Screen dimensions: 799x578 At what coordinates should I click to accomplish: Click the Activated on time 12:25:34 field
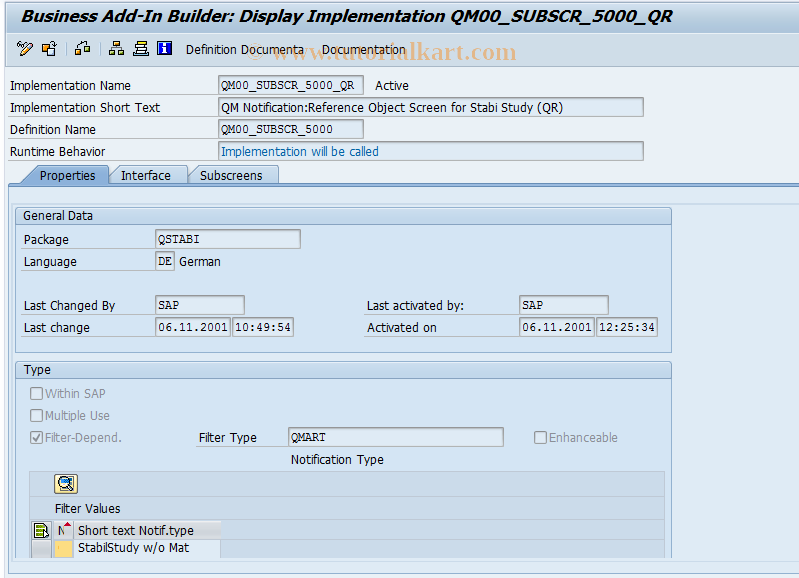coord(627,327)
